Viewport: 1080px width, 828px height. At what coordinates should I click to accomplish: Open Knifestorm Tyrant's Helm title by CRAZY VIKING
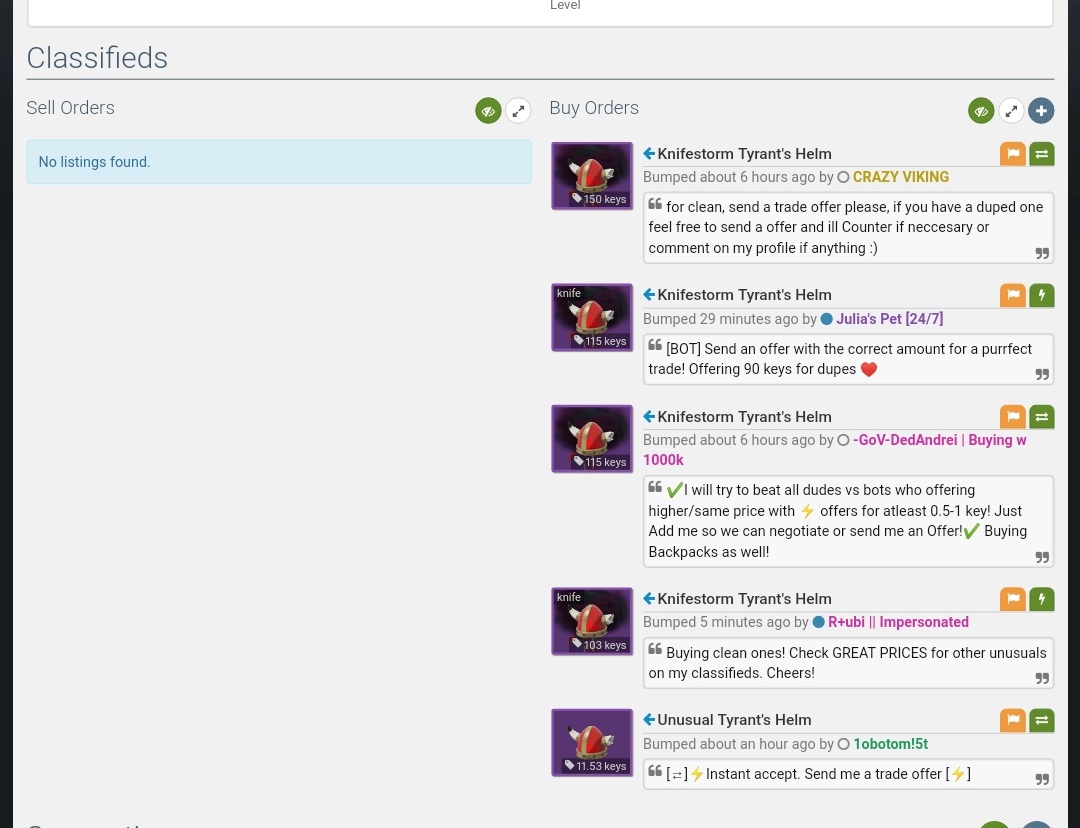pyautogui.click(x=744, y=154)
